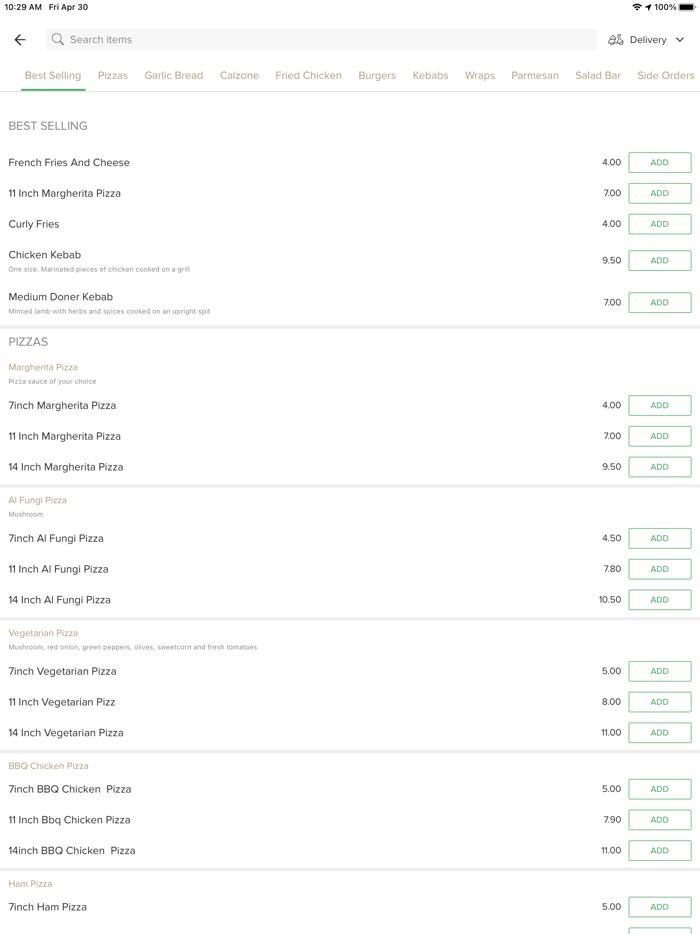Add Medium Doner Kebab
Image resolution: width=700 pixels, height=934 pixels.
pyautogui.click(x=659, y=302)
